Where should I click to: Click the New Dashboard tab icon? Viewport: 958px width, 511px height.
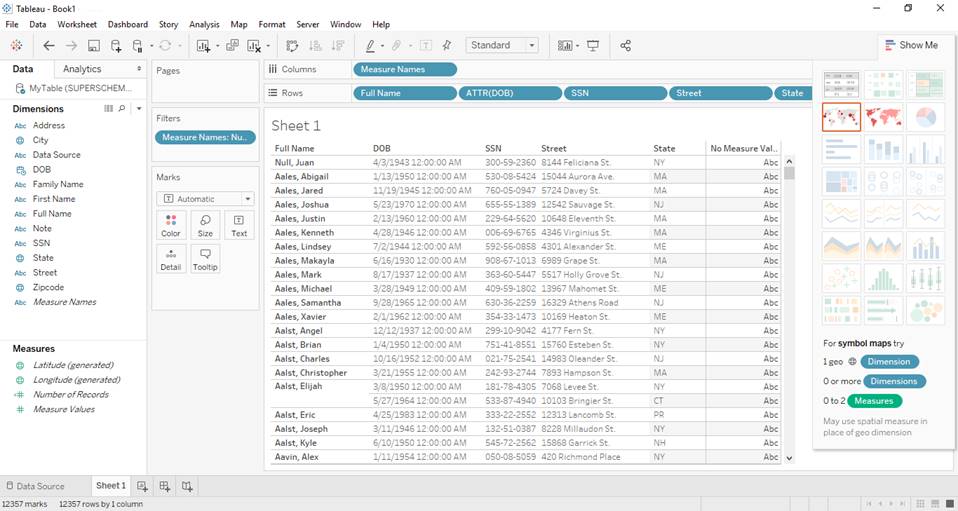[165, 486]
